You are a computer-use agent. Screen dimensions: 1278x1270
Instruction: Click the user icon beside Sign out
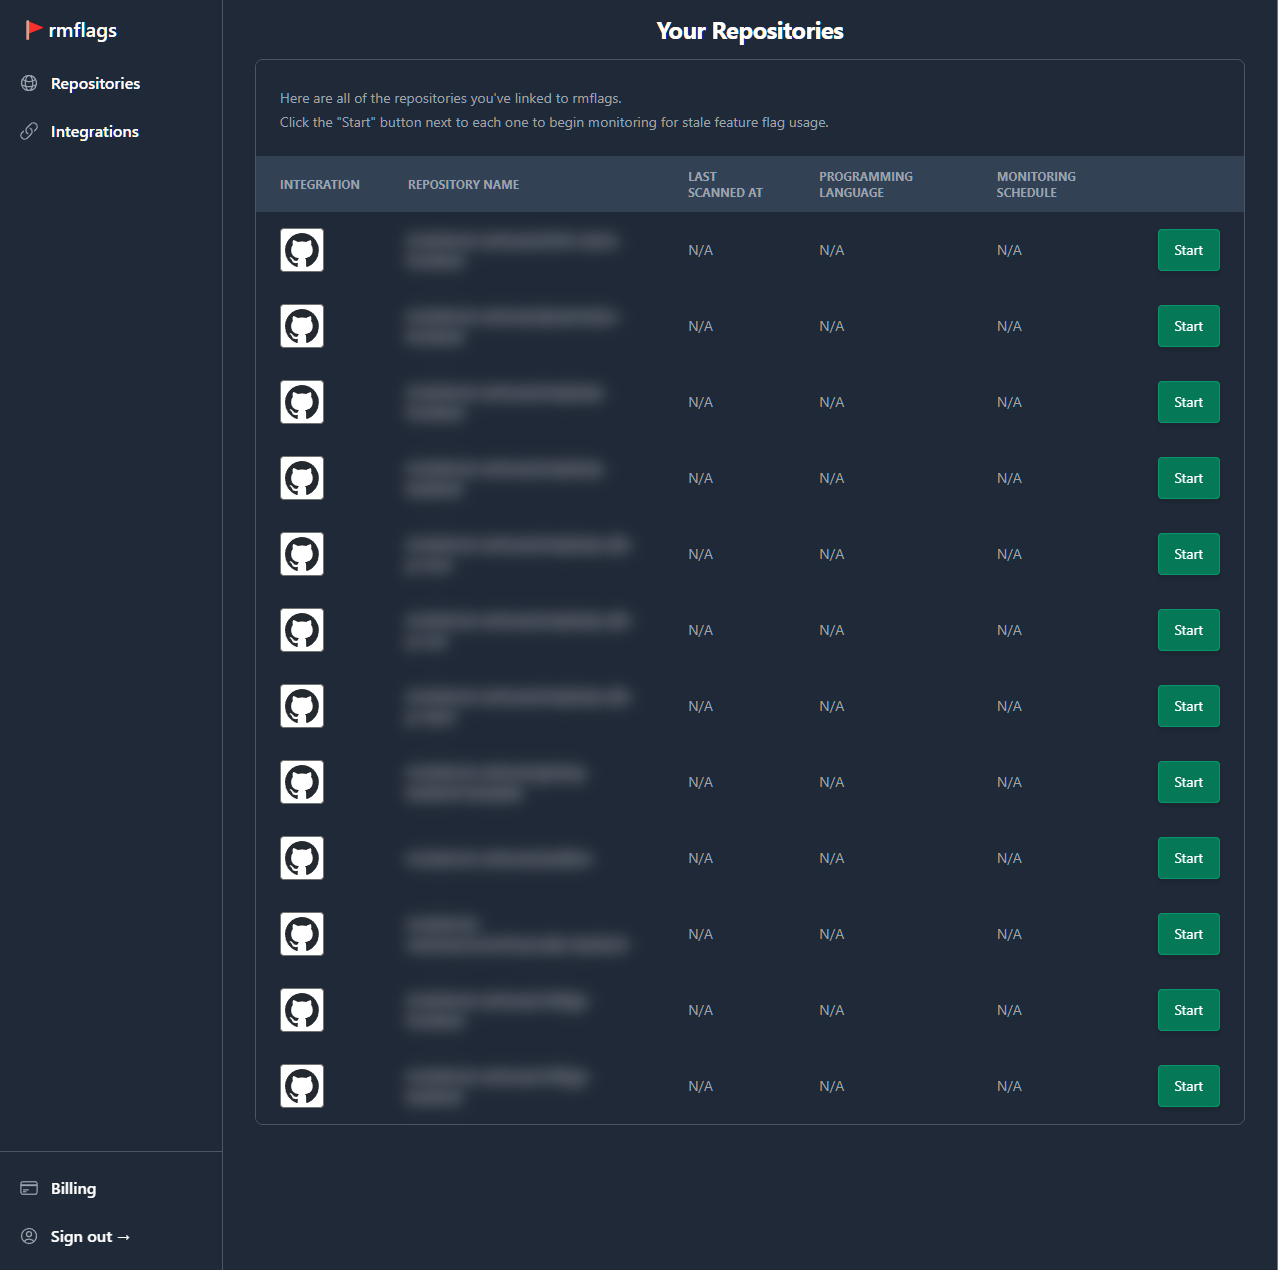tap(29, 1236)
